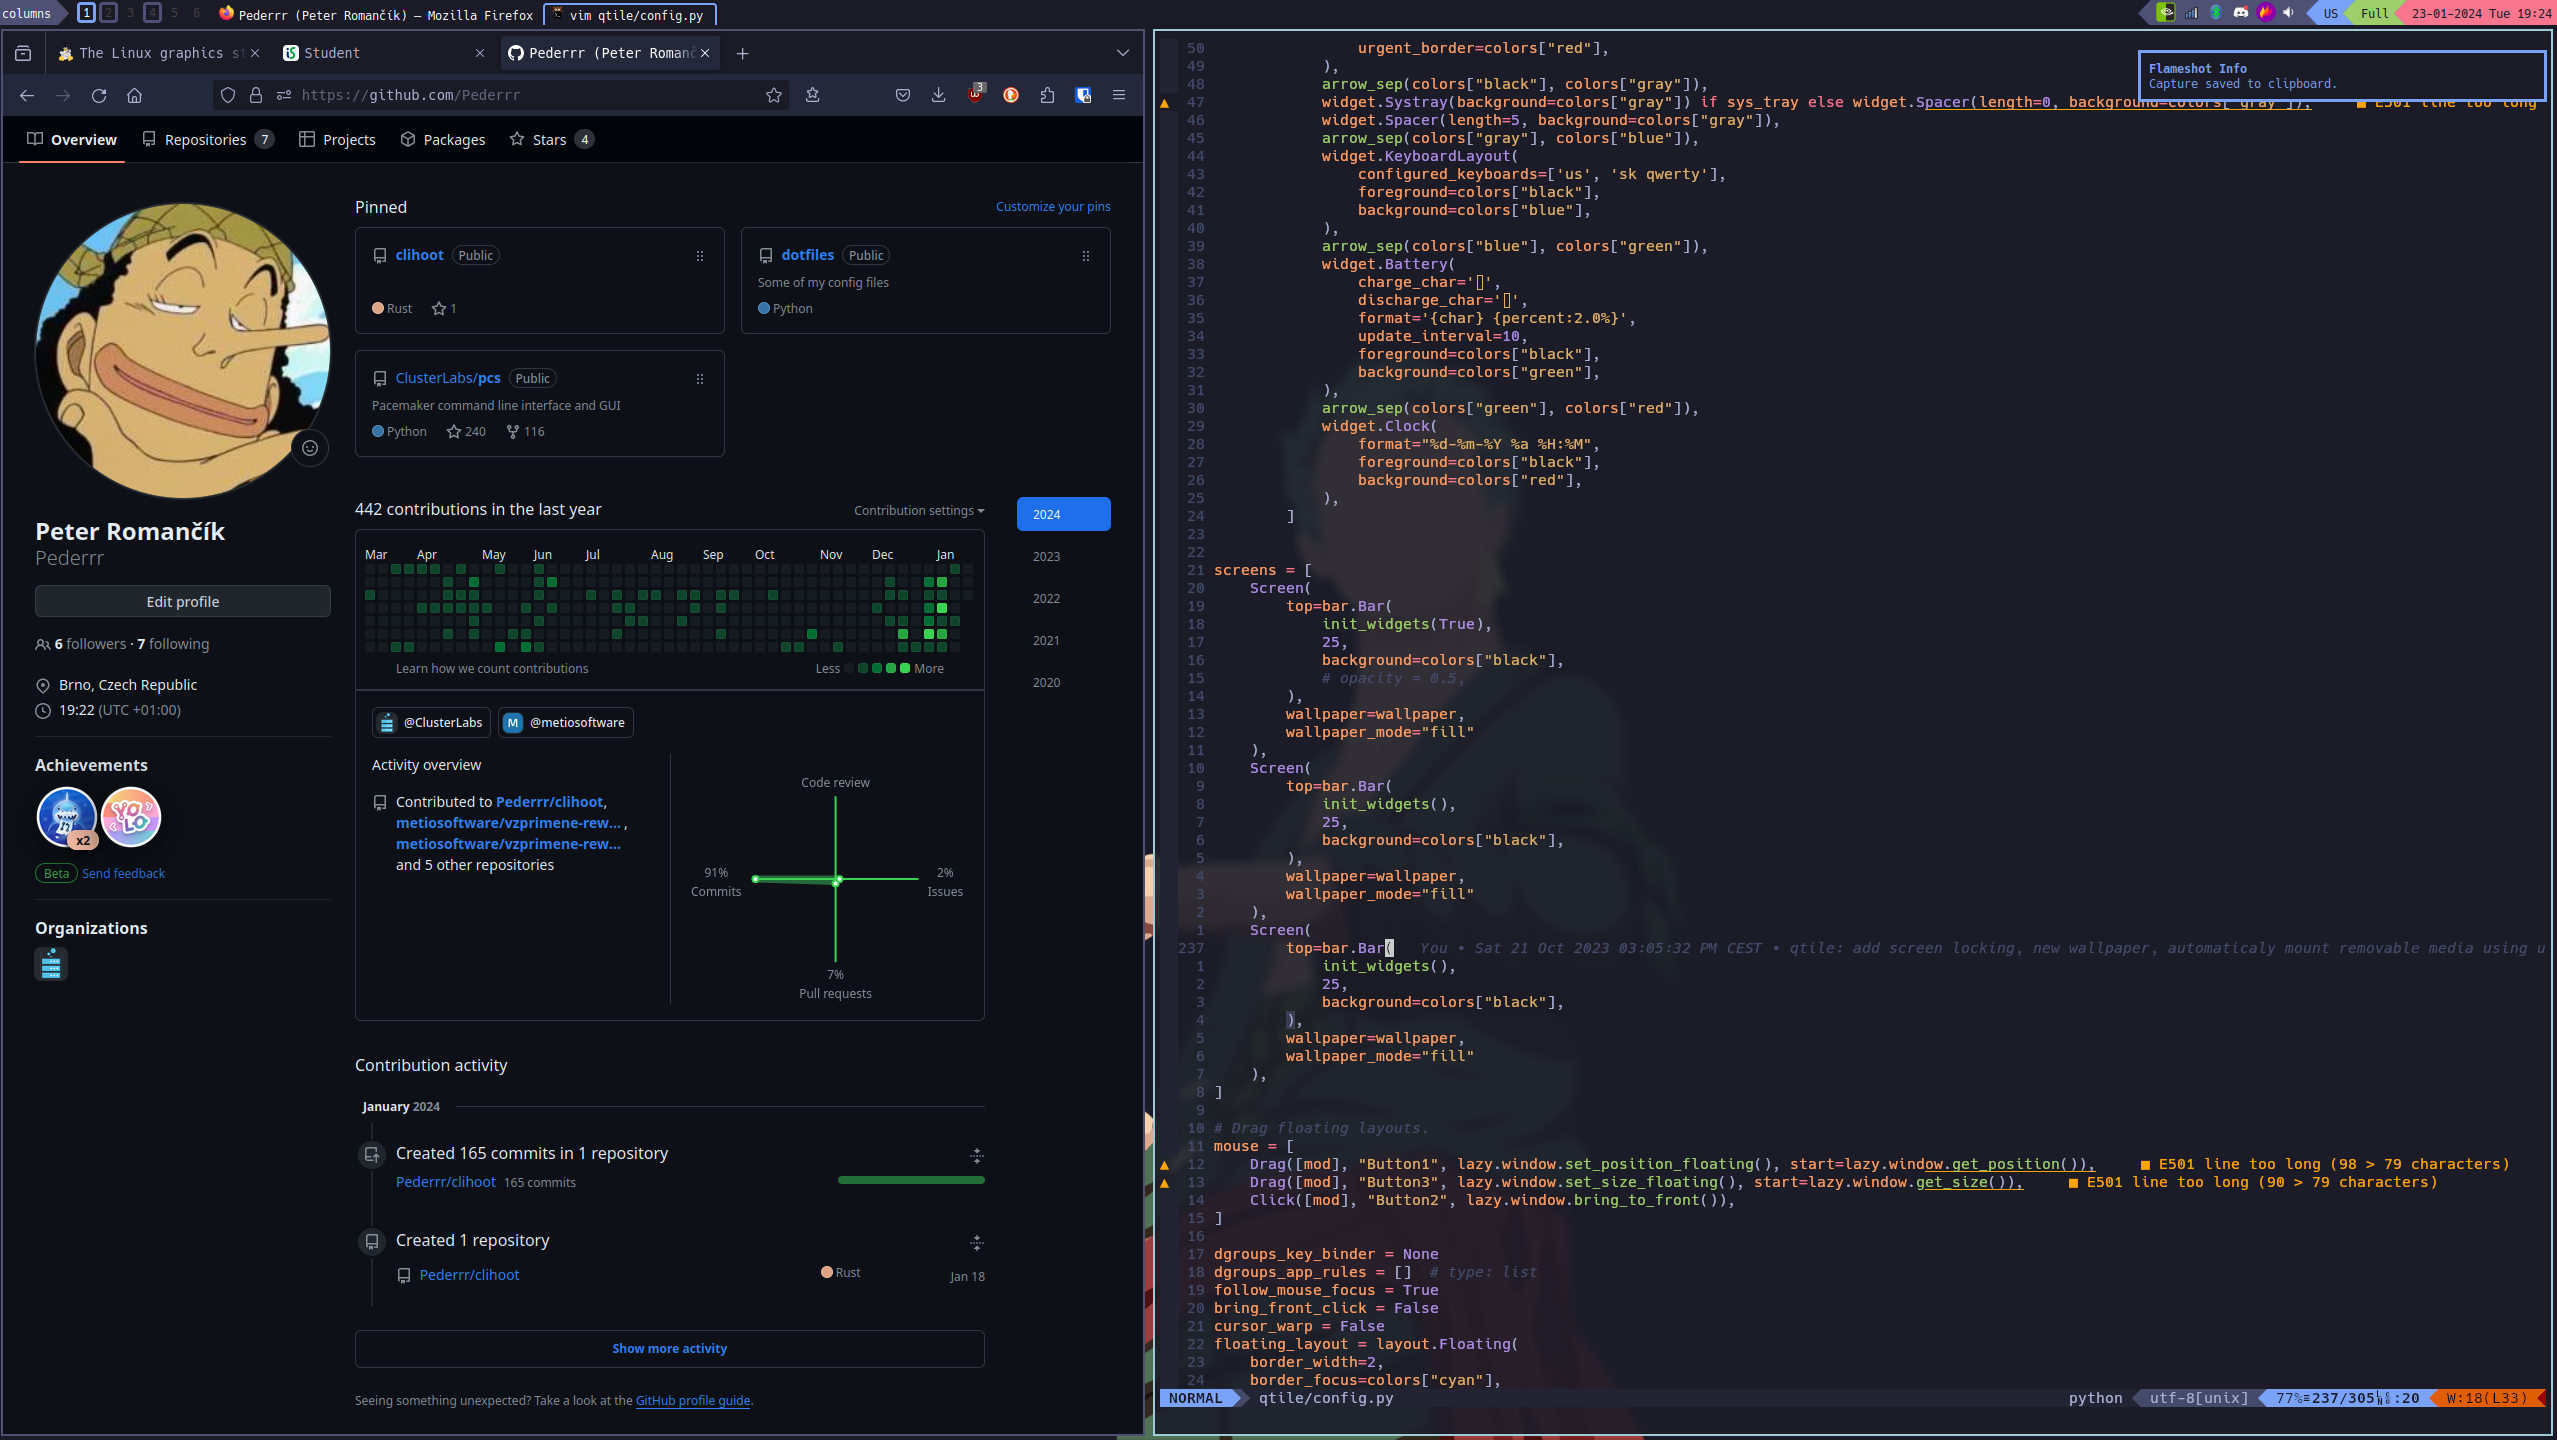Click the Edit profile button

183,602
